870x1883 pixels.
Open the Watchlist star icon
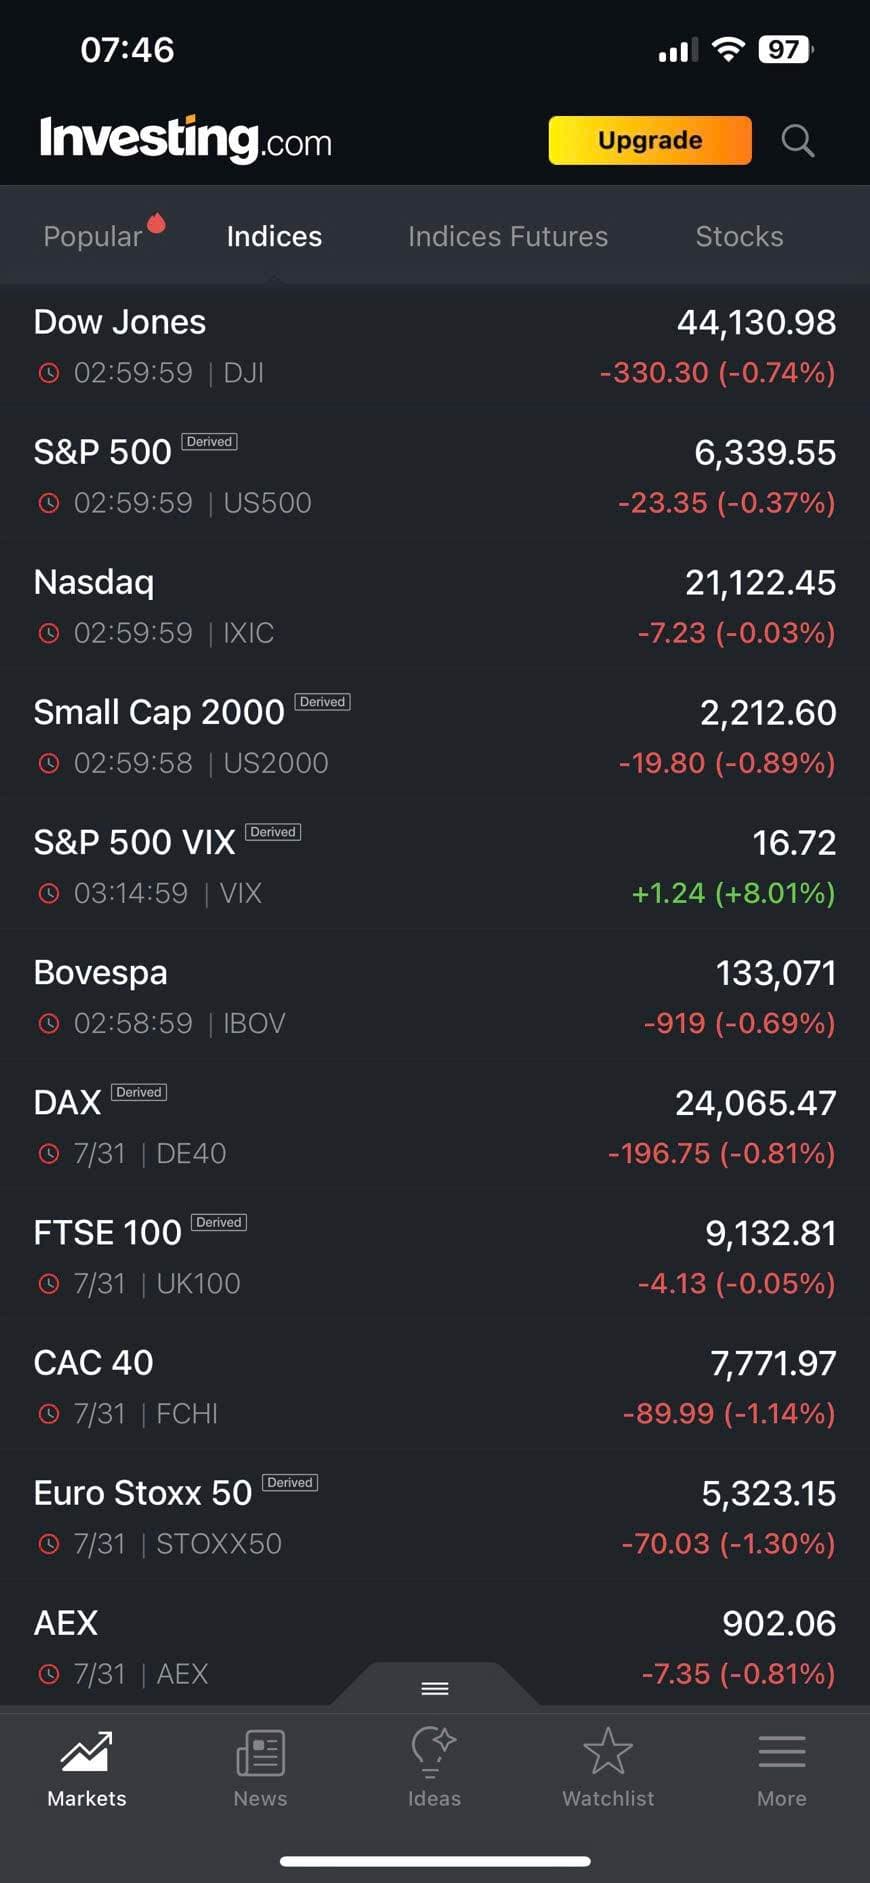608,1752
